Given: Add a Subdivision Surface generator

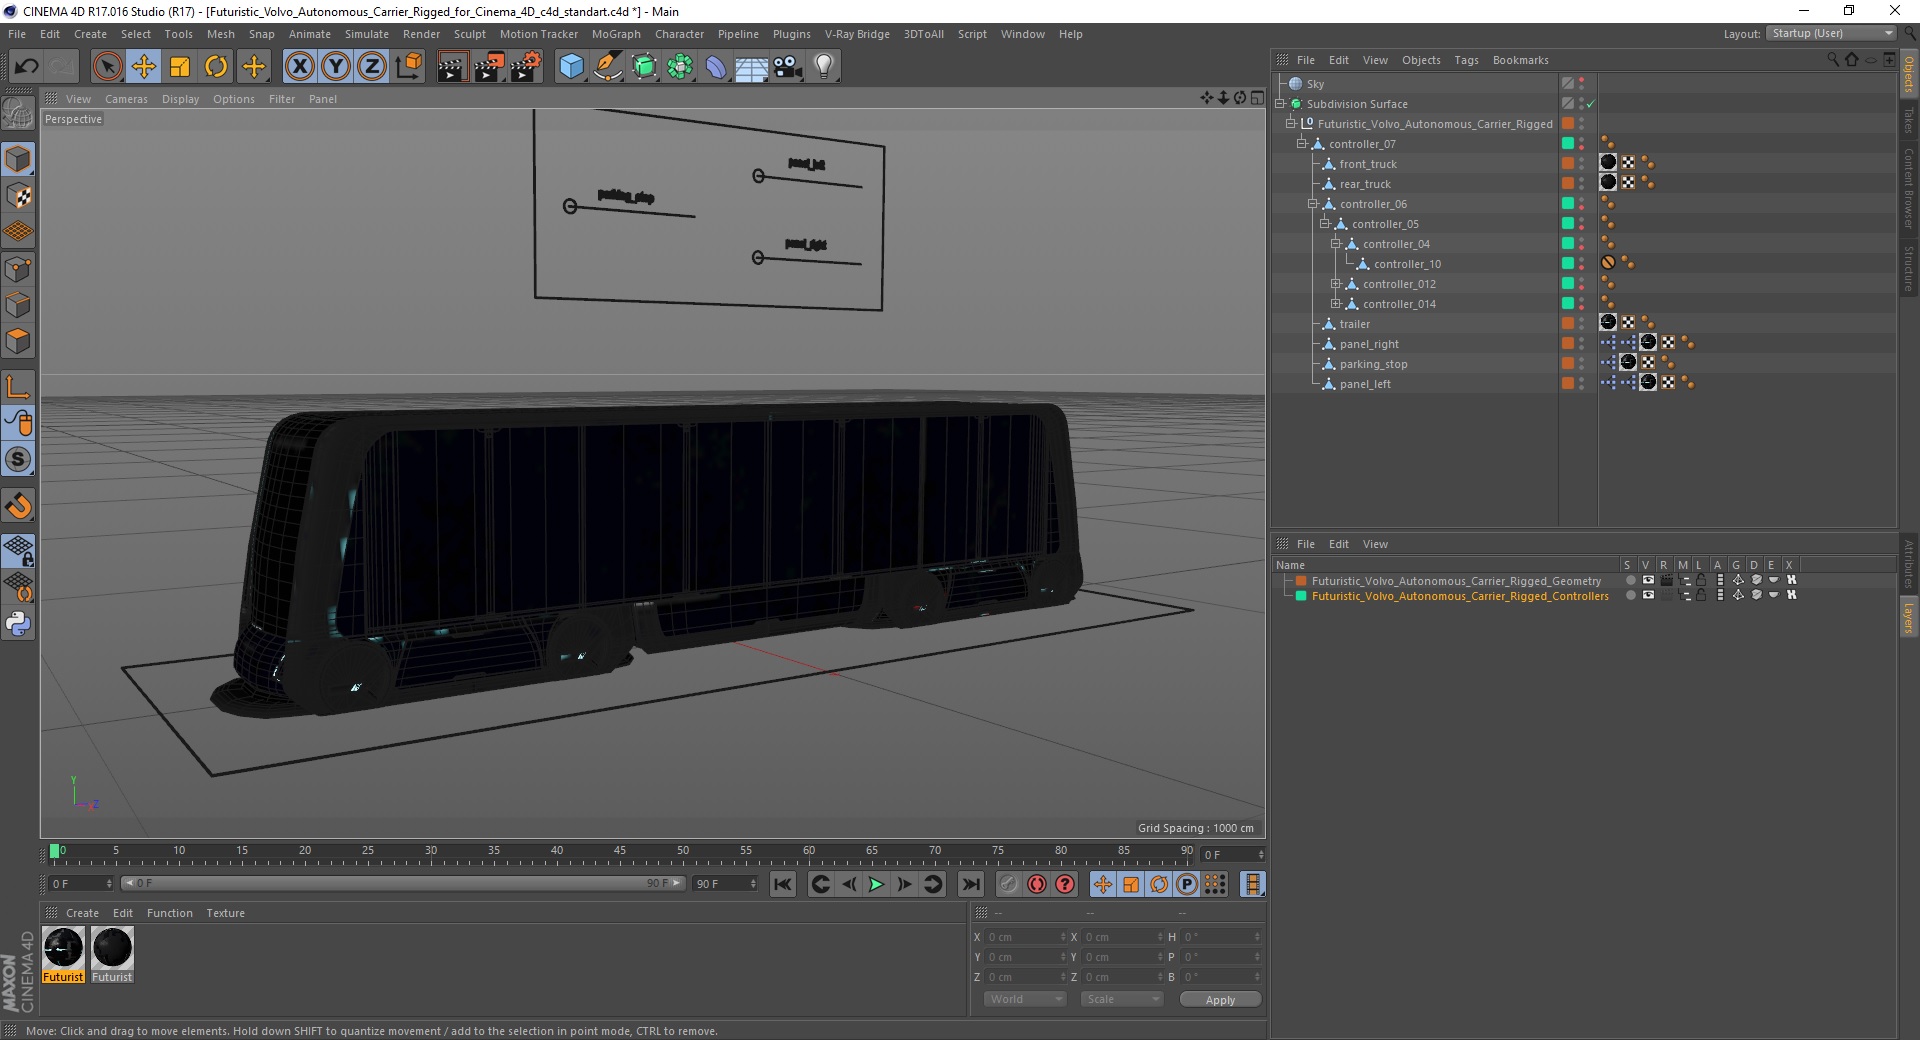Looking at the screenshot, I should pyautogui.click(x=644, y=67).
